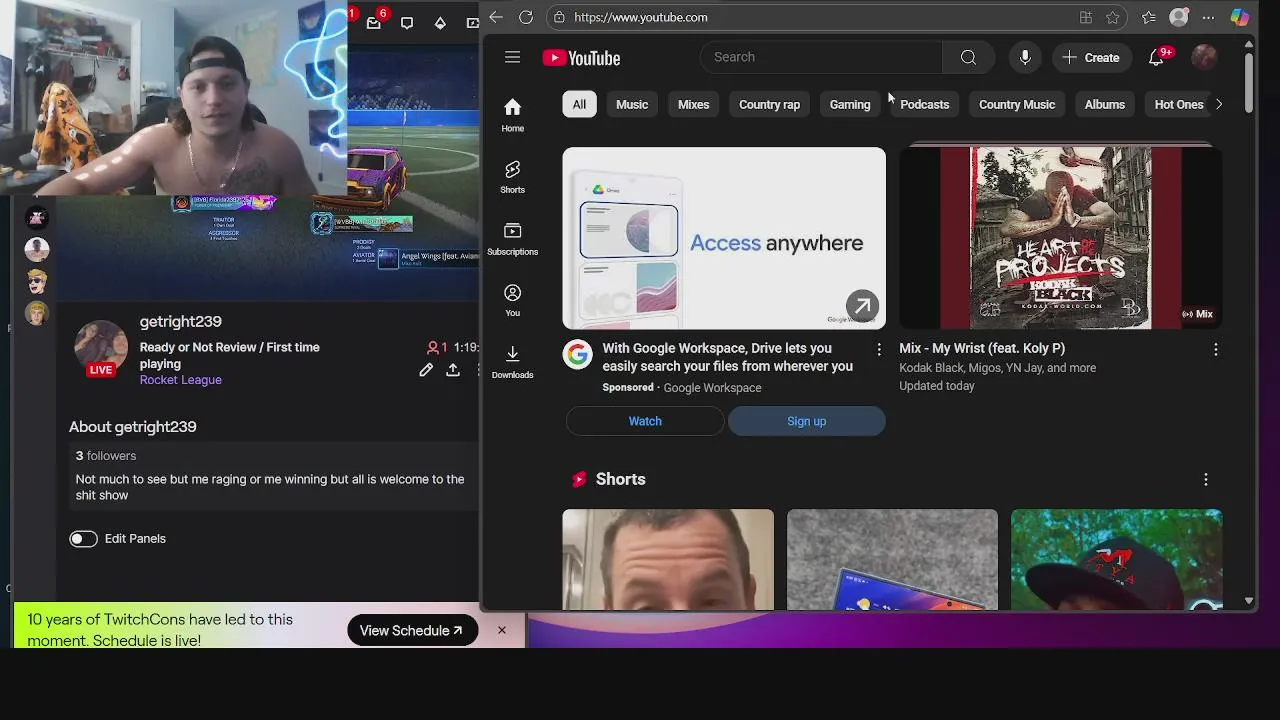Go back in the browser

pos(496,17)
